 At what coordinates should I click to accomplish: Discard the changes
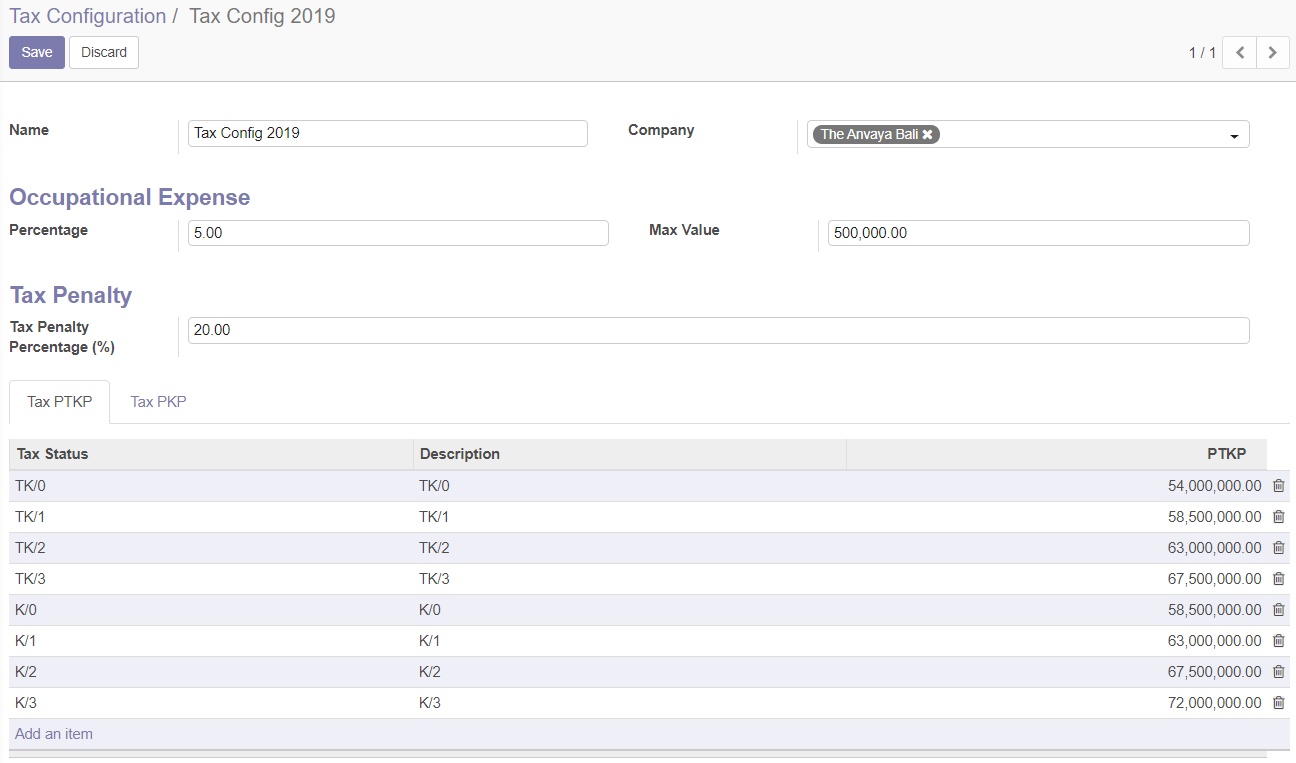104,53
